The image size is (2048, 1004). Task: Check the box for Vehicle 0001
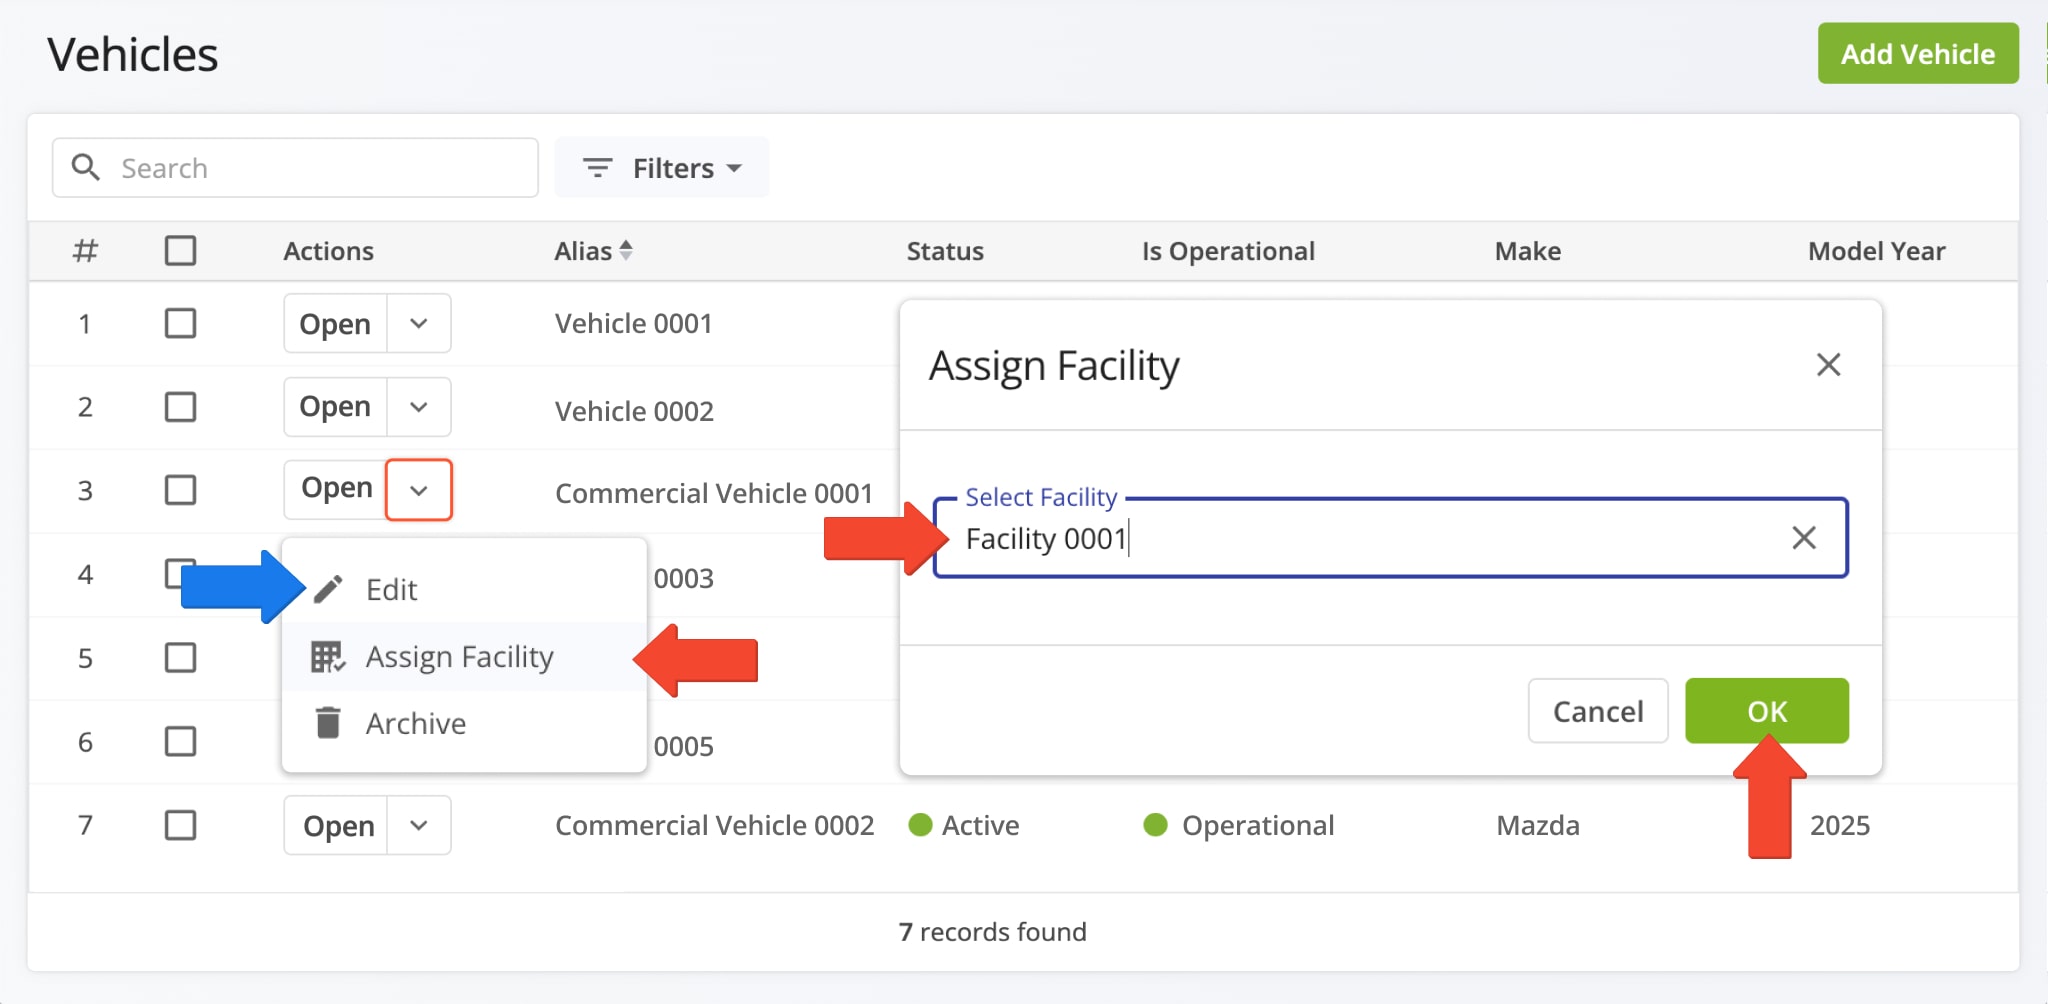click(x=180, y=323)
